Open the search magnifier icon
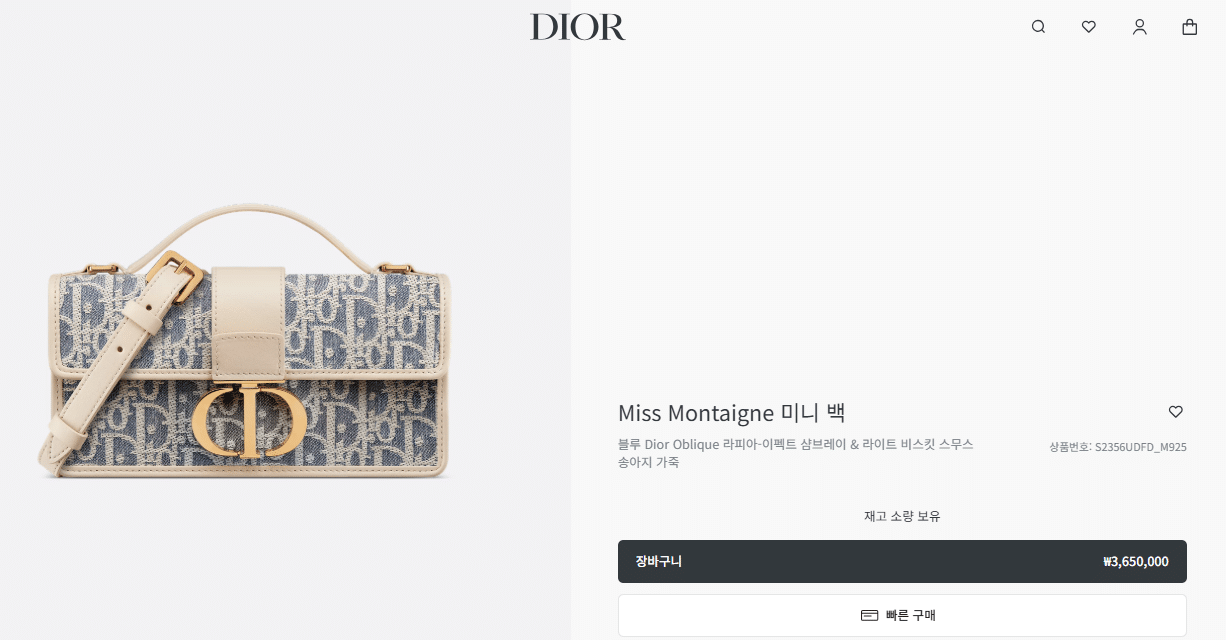The width and height of the screenshot is (1226, 640). 1038,27
